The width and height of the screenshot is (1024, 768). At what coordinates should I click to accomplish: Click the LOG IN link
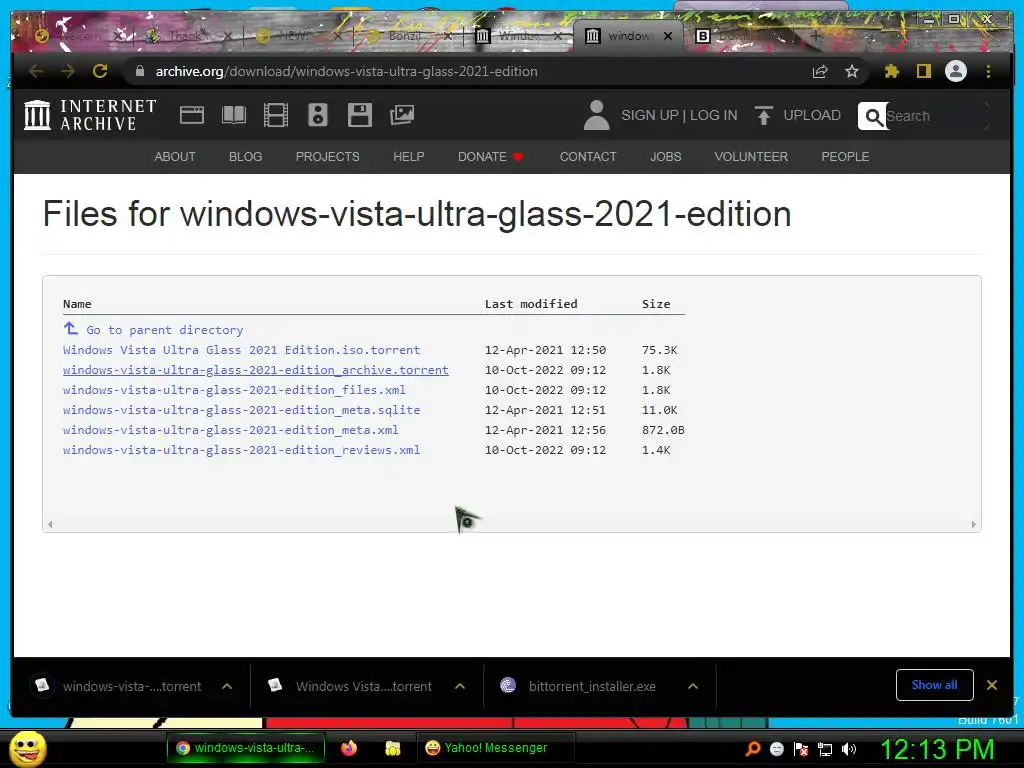tap(713, 115)
